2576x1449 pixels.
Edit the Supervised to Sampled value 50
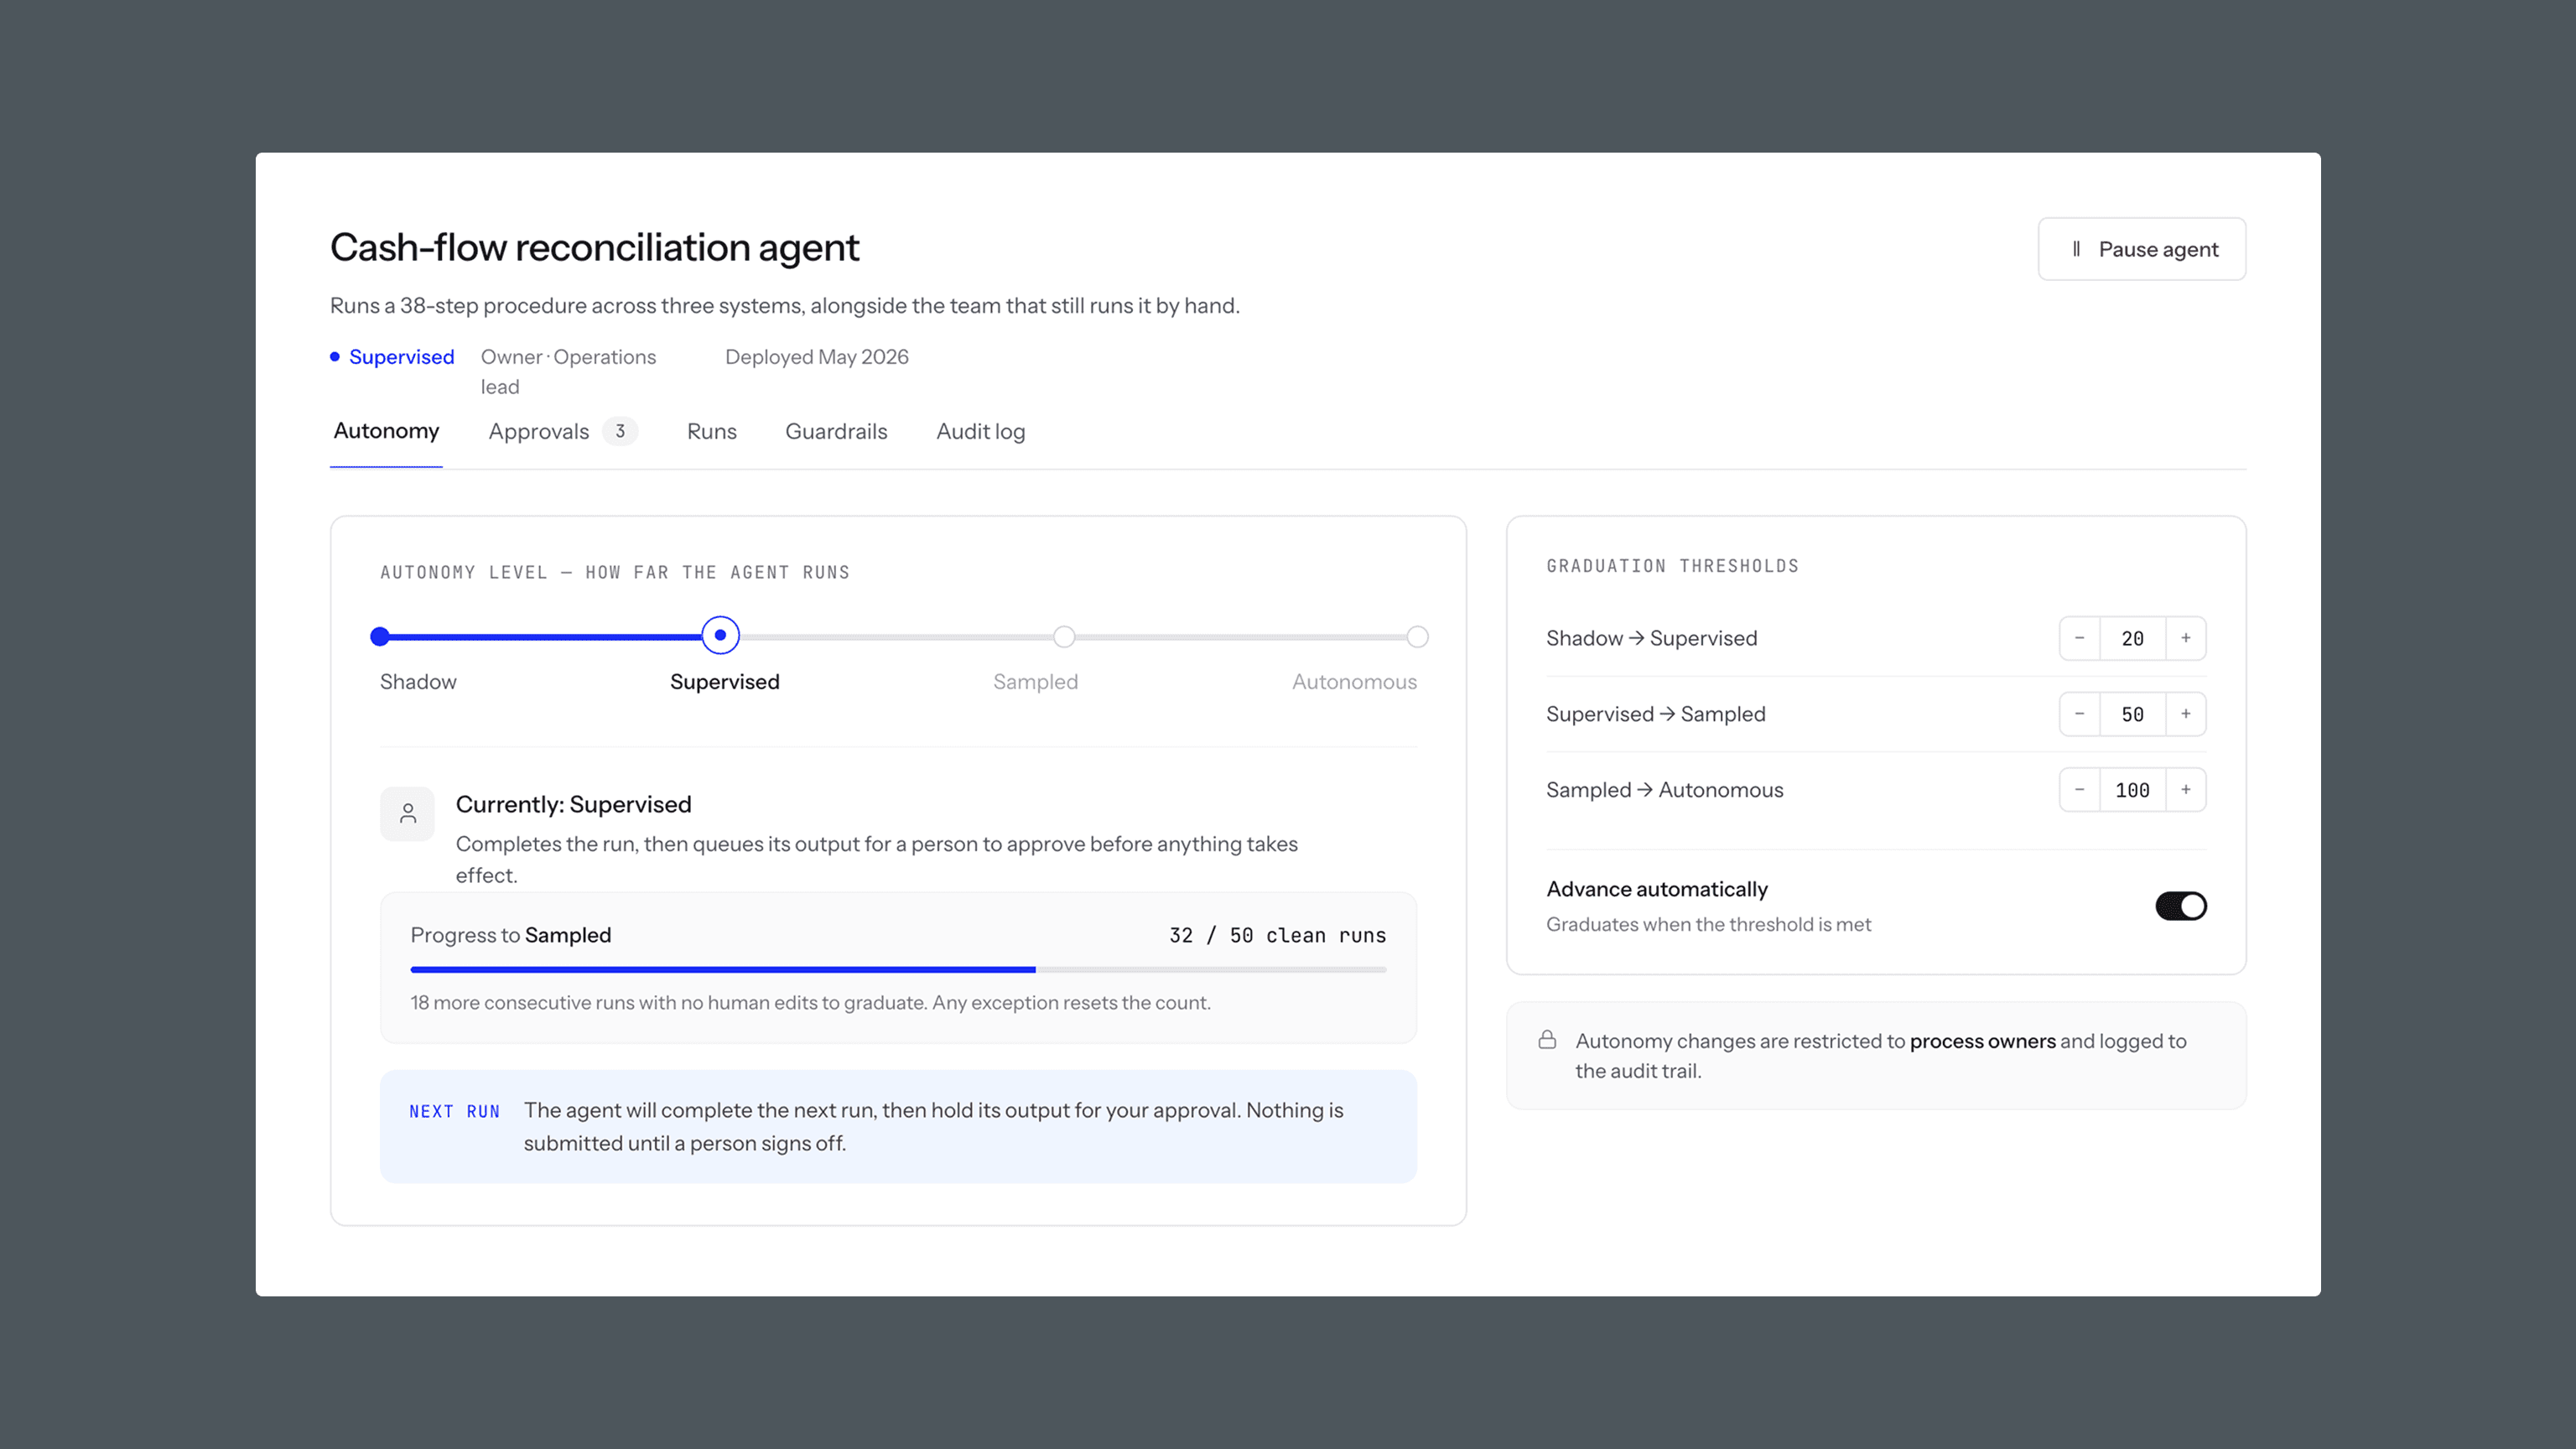(x=2132, y=714)
